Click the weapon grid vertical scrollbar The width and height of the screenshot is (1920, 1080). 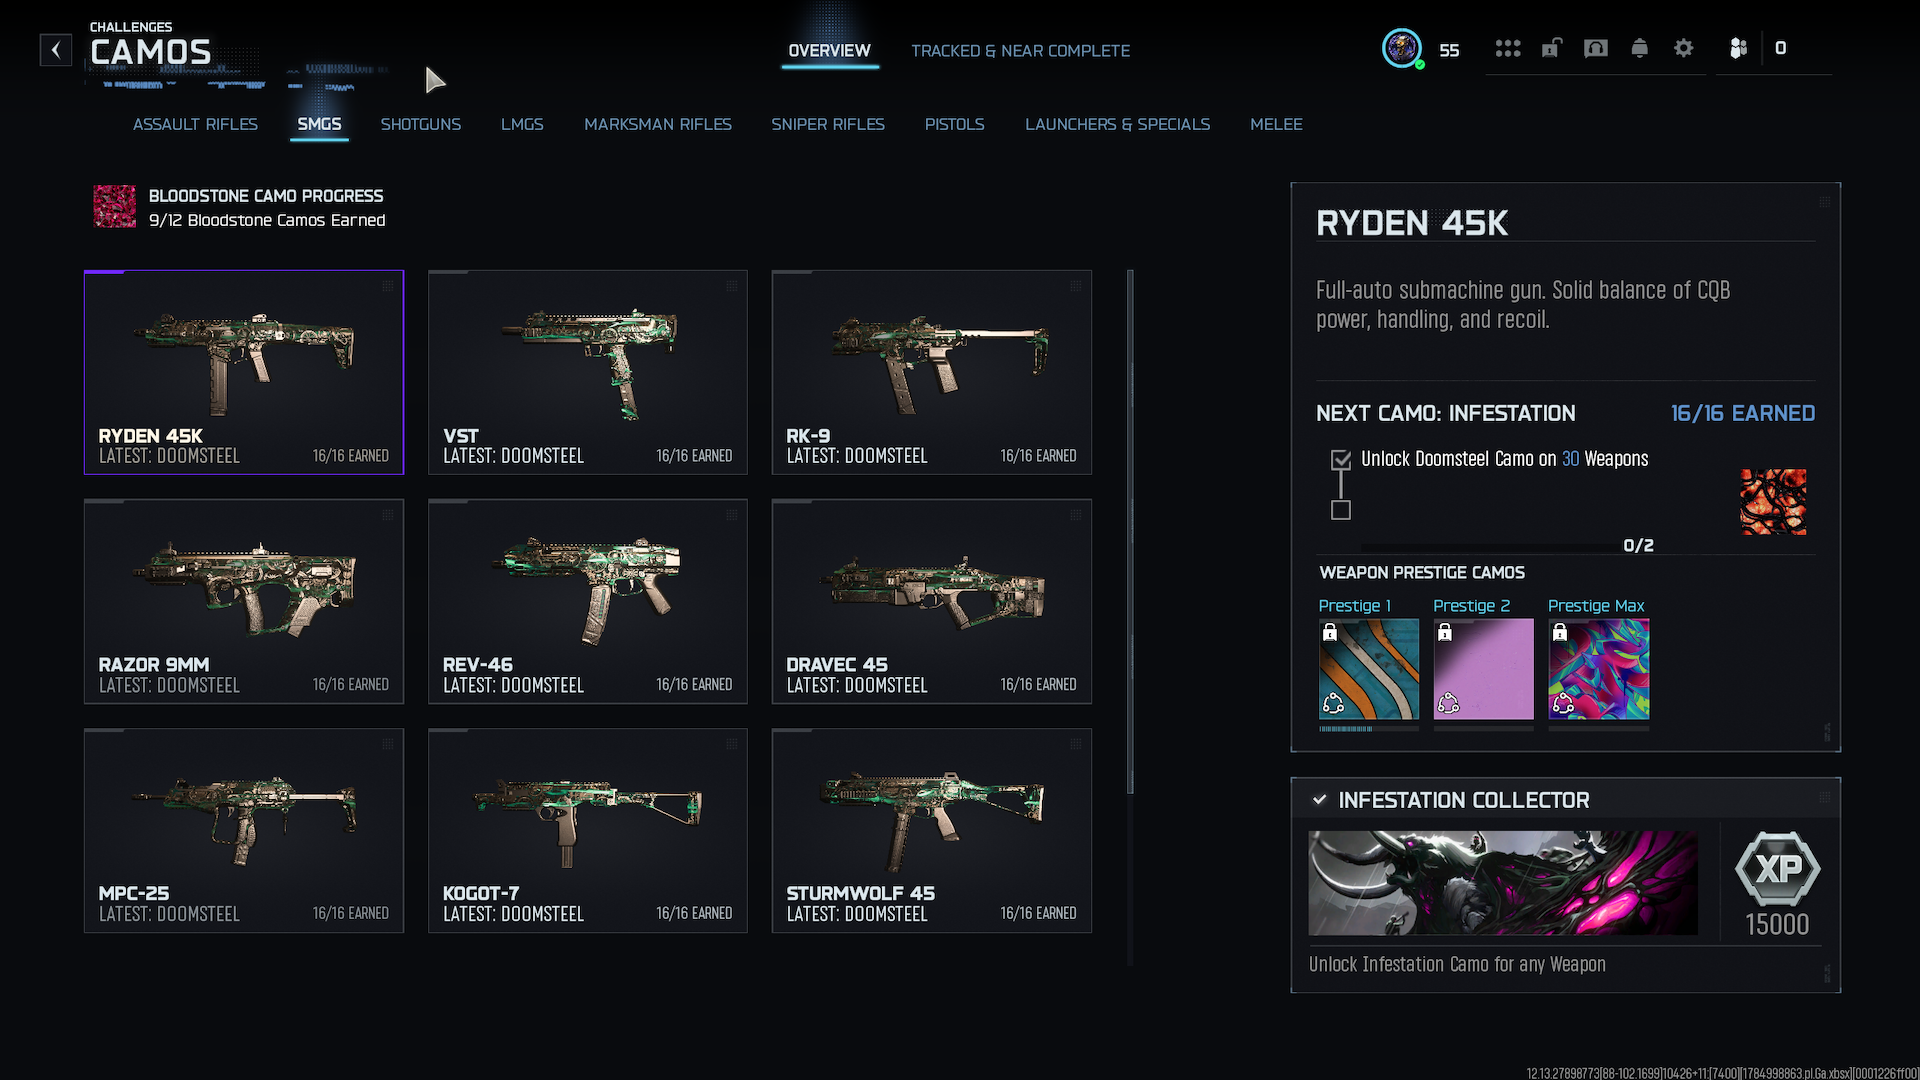coord(1130,531)
